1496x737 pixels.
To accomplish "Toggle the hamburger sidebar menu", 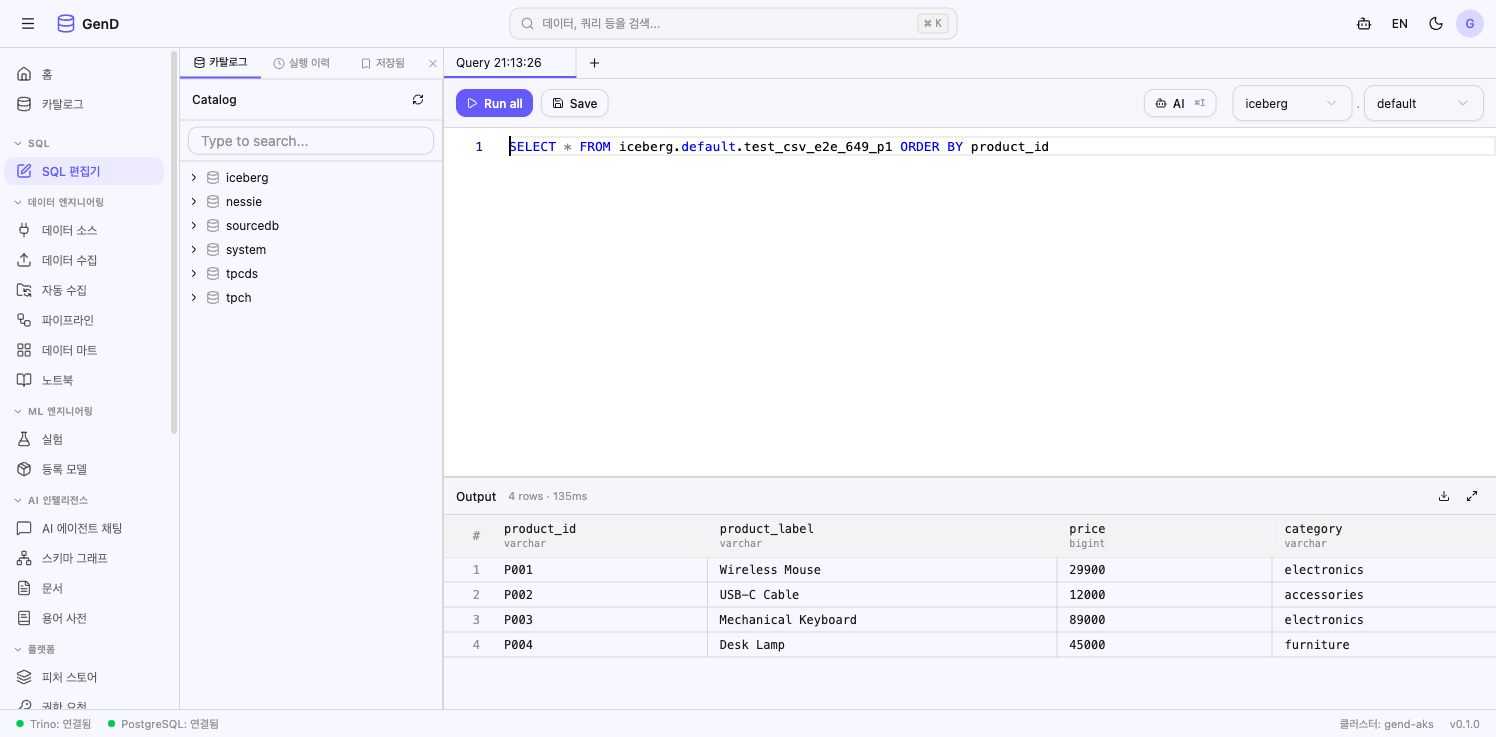I will tap(27, 24).
